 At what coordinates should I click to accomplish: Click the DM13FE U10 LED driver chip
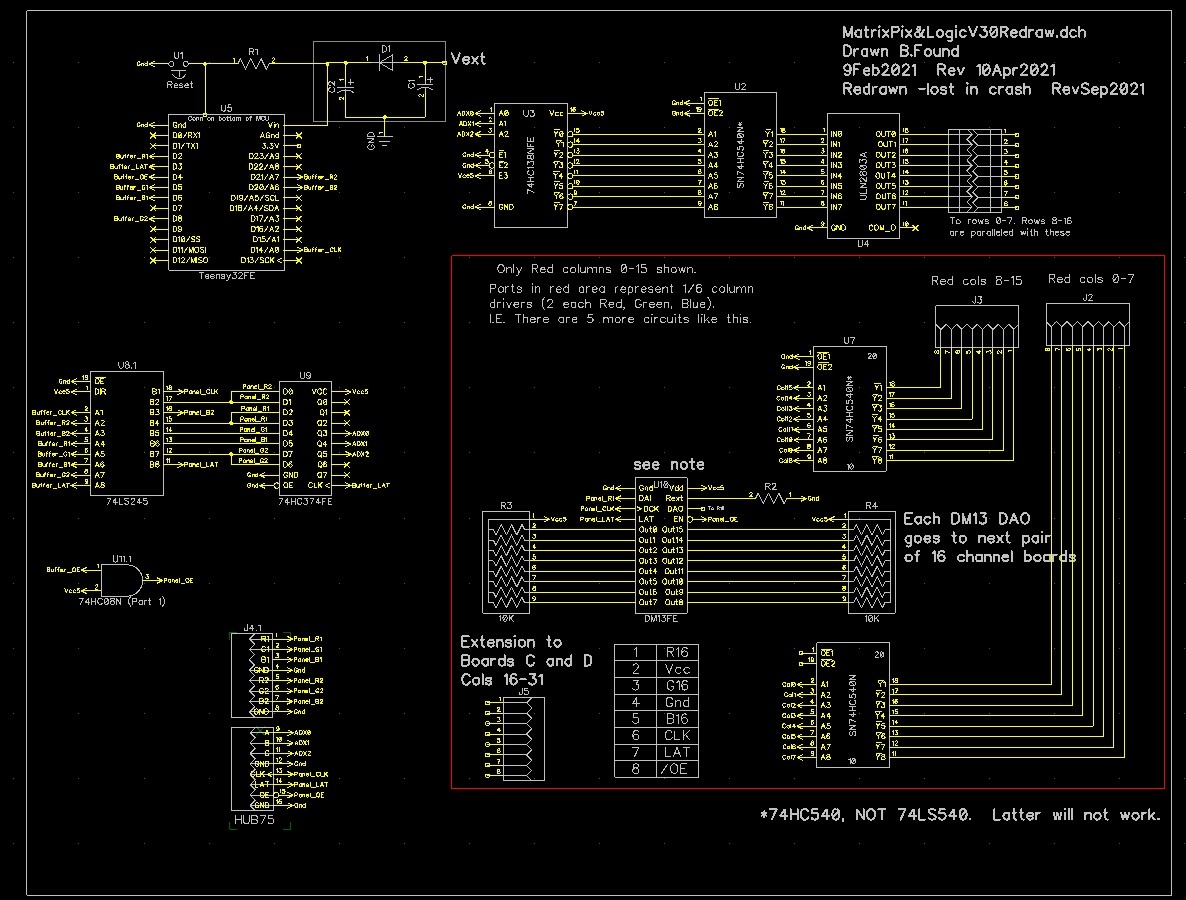click(661, 546)
